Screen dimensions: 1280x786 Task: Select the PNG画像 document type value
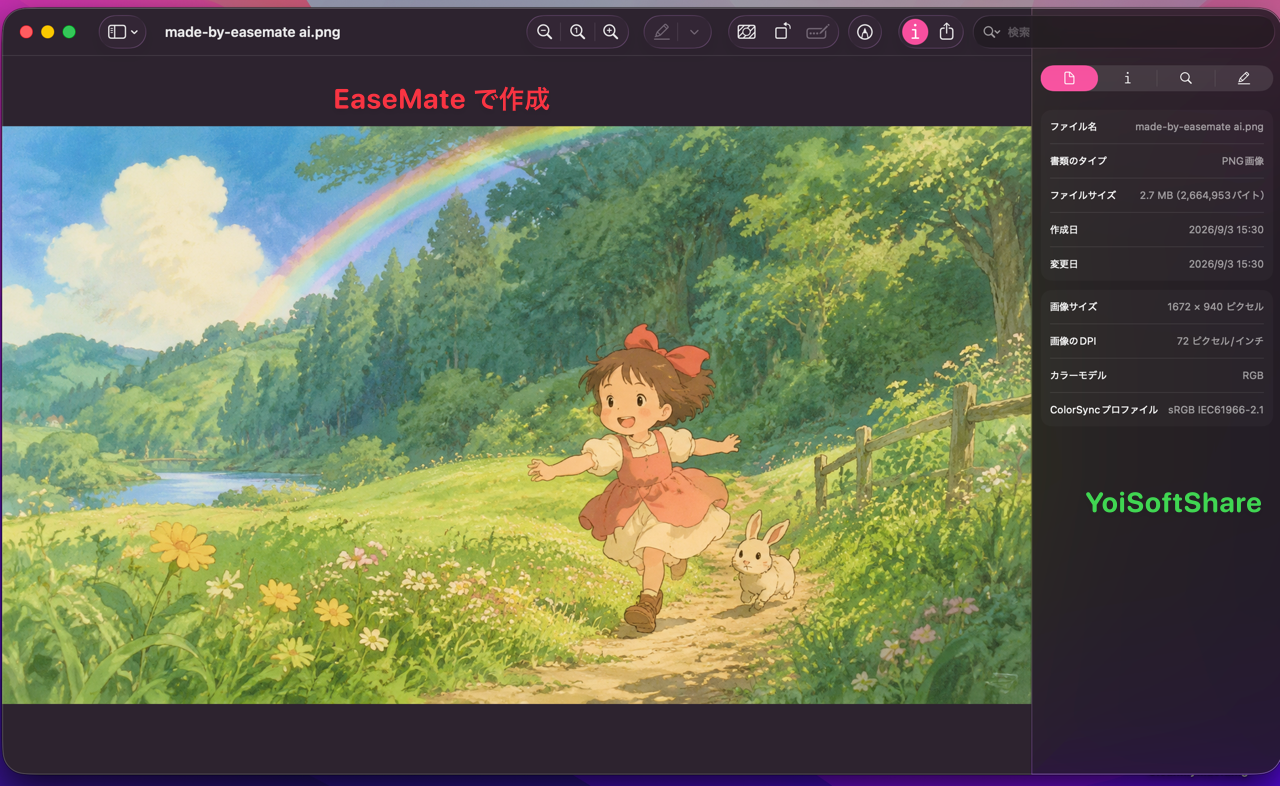tap(1242, 161)
